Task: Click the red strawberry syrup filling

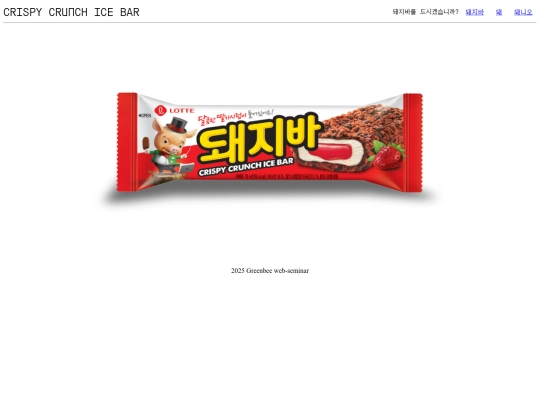Action: coord(330,152)
